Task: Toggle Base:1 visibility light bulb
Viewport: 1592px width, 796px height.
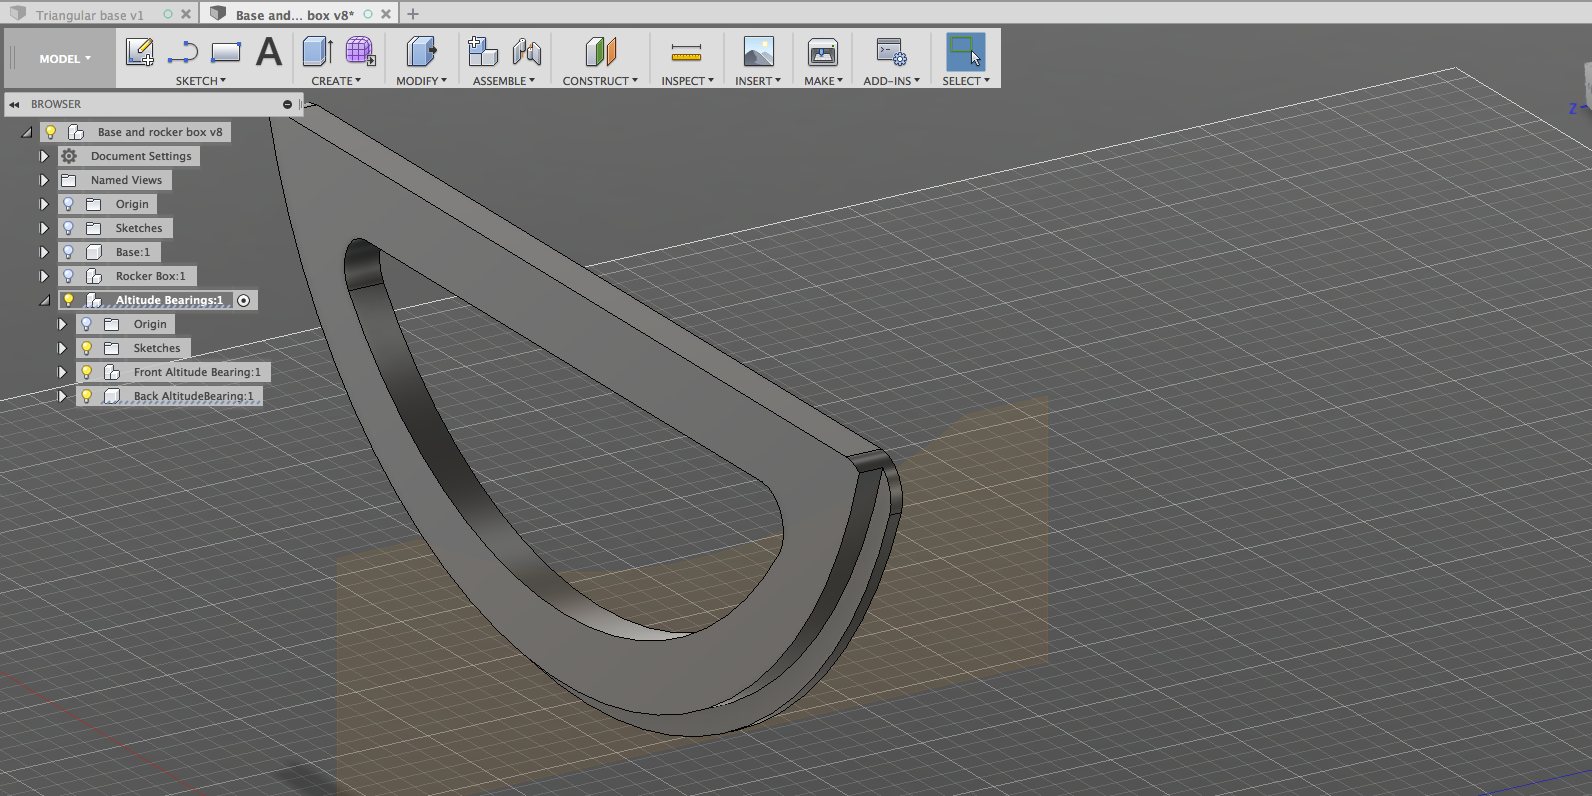Action: [68, 252]
